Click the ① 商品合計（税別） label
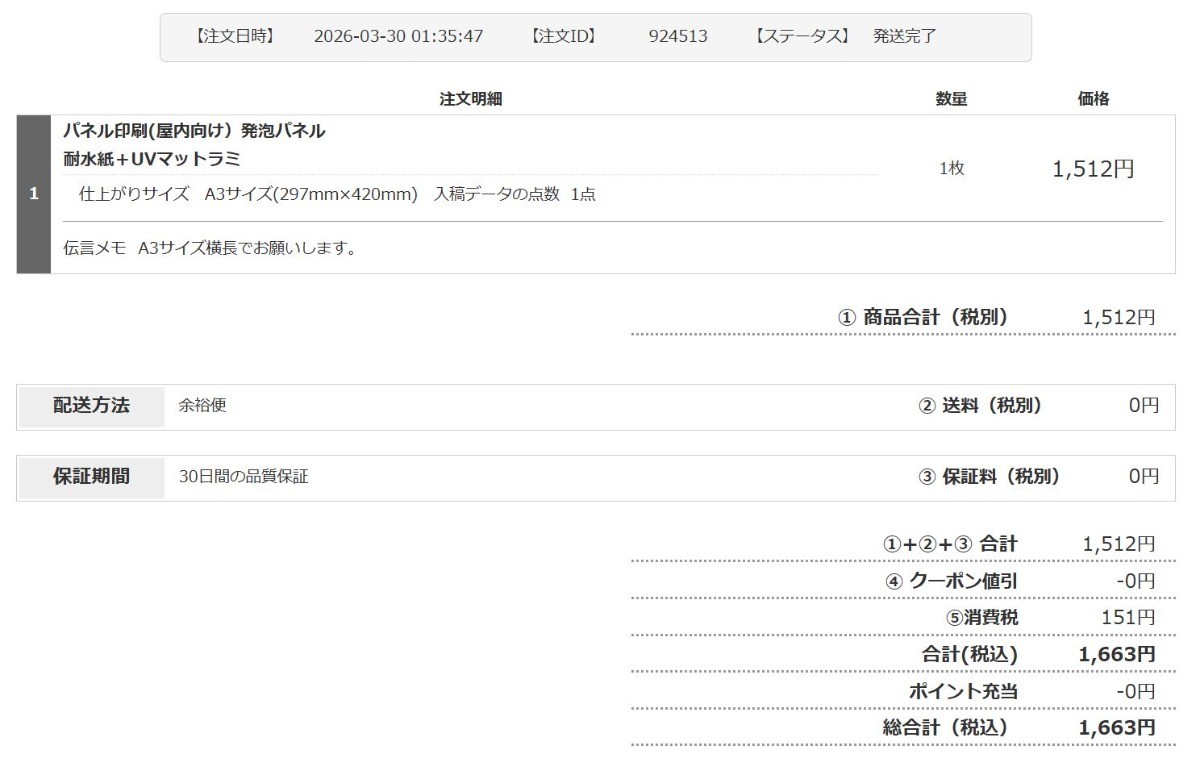 [922, 317]
